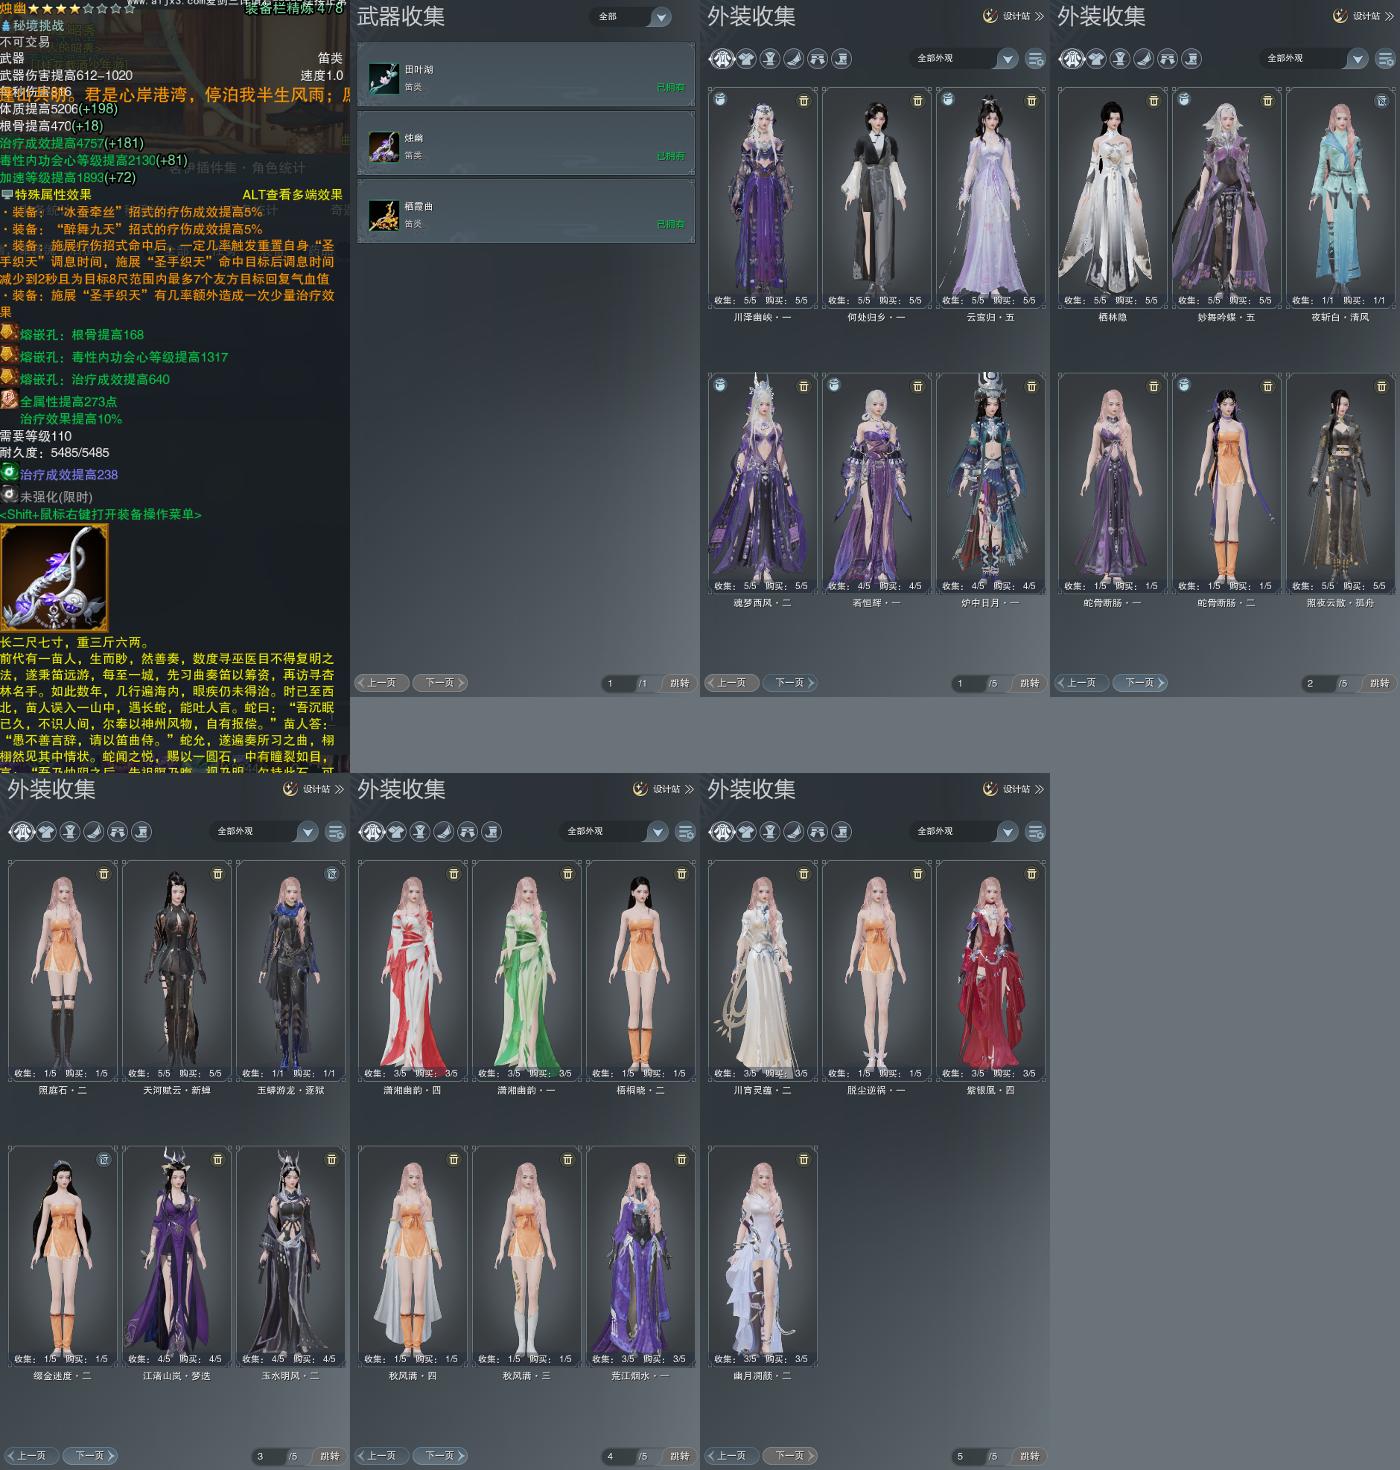Open 全部外观 dropdown in page 5 外装收集 panel

(x=965, y=832)
